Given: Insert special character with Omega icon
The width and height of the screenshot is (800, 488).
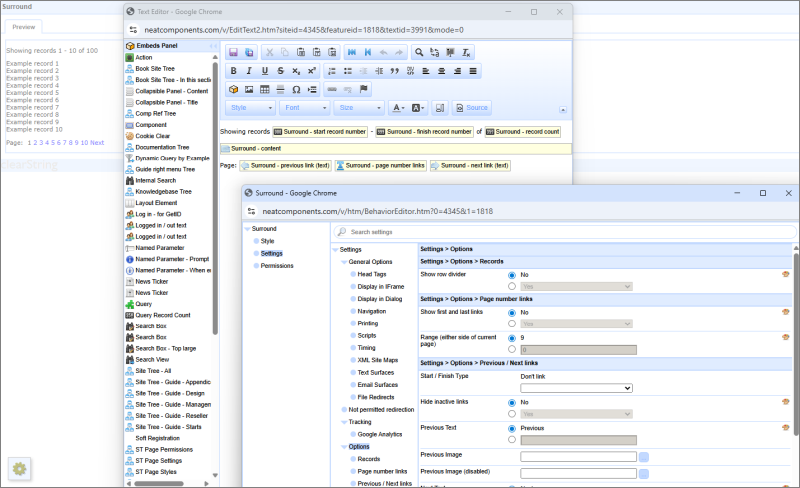Looking at the screenshot, I should [296, 89].
